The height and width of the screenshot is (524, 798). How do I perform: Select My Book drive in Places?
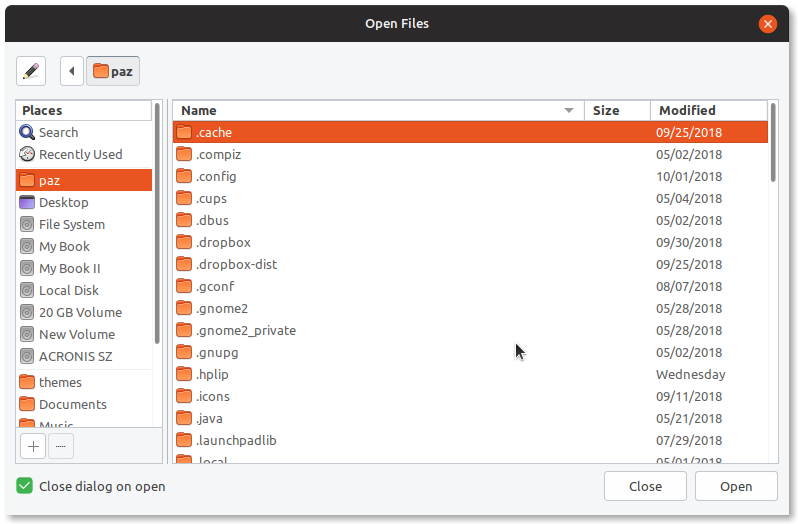pos(84,246)
